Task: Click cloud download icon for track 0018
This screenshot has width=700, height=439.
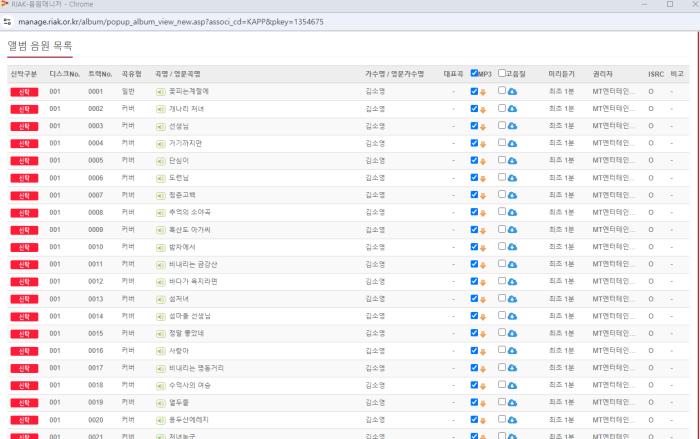Action: pyautogui.click(x=512, y=385)
